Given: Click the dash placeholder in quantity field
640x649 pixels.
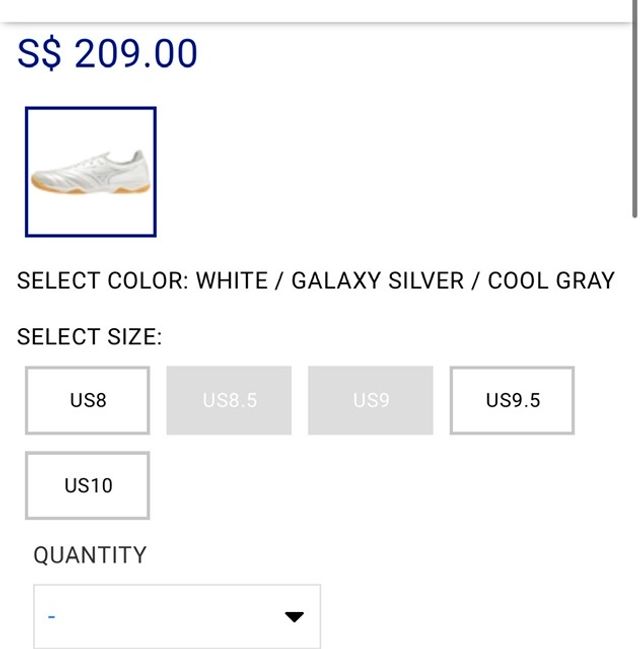Looking at the screenshot, I should (x=51, y=617).
